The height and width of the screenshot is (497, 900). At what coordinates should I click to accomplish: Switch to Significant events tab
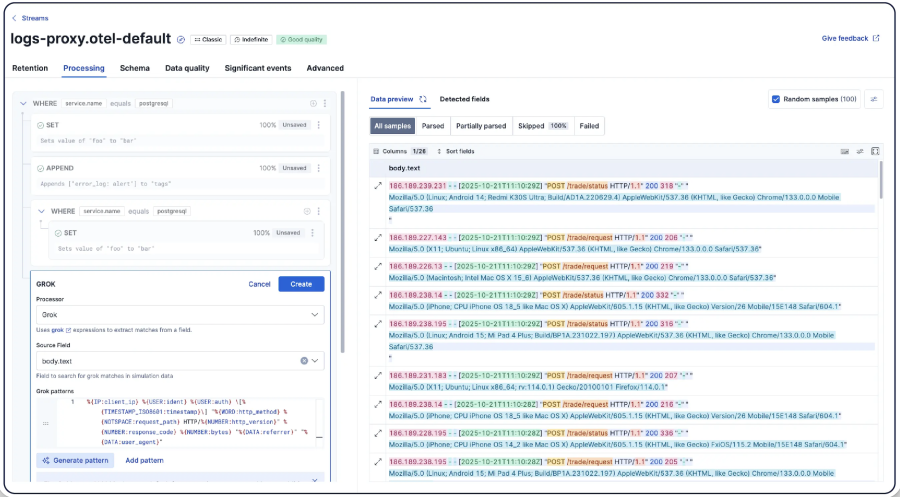pos(258,68)
